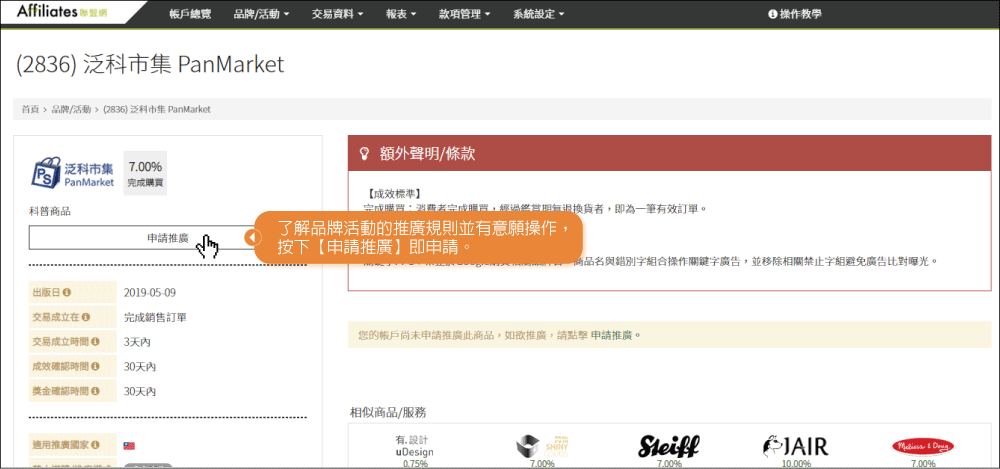Click info icon next to 交易成立時間
This screenshot has width=1000, height=469.
pos(95,341)
